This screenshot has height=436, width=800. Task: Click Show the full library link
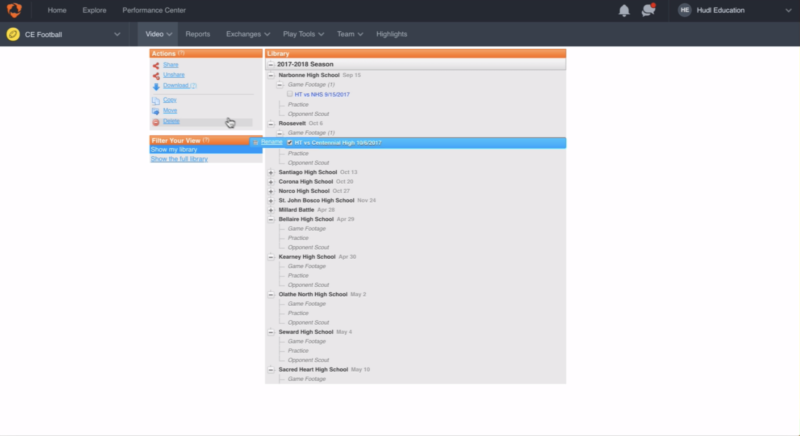tap(179, 159)
